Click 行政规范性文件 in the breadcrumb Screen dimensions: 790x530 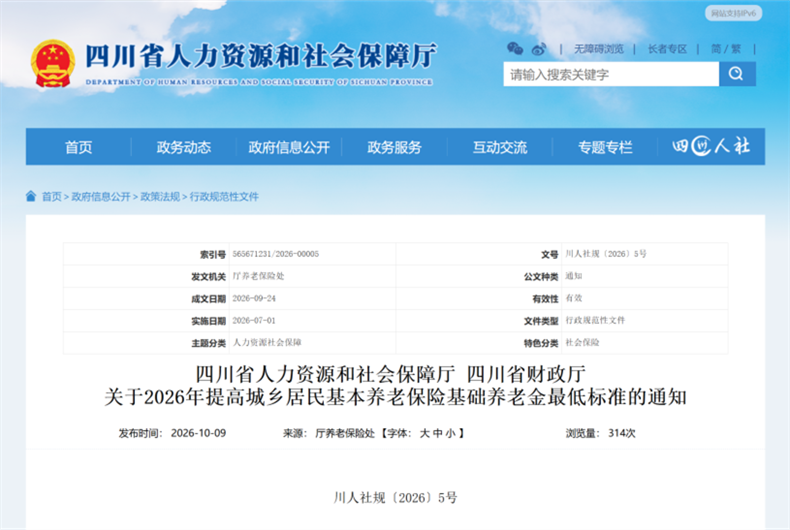224,196
